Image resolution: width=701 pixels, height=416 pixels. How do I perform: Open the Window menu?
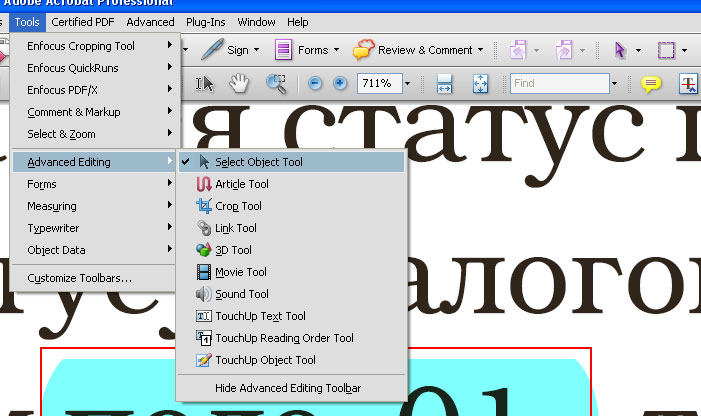256,22
